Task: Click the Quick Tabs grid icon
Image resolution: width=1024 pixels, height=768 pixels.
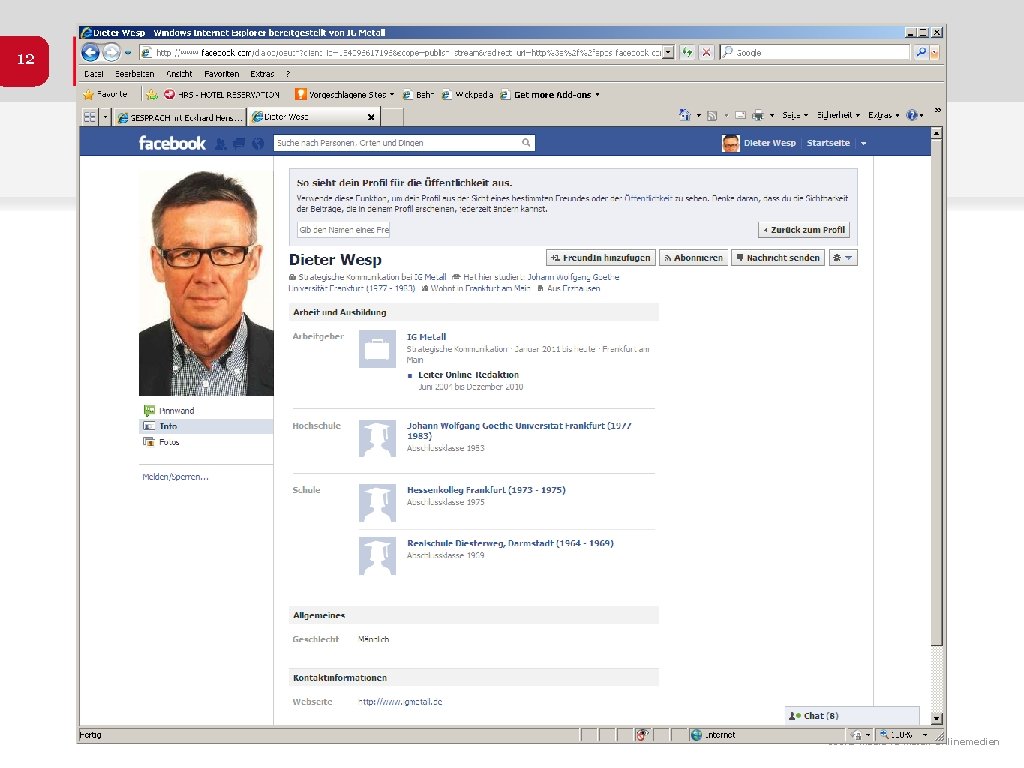Action: [x=89, y=117]
